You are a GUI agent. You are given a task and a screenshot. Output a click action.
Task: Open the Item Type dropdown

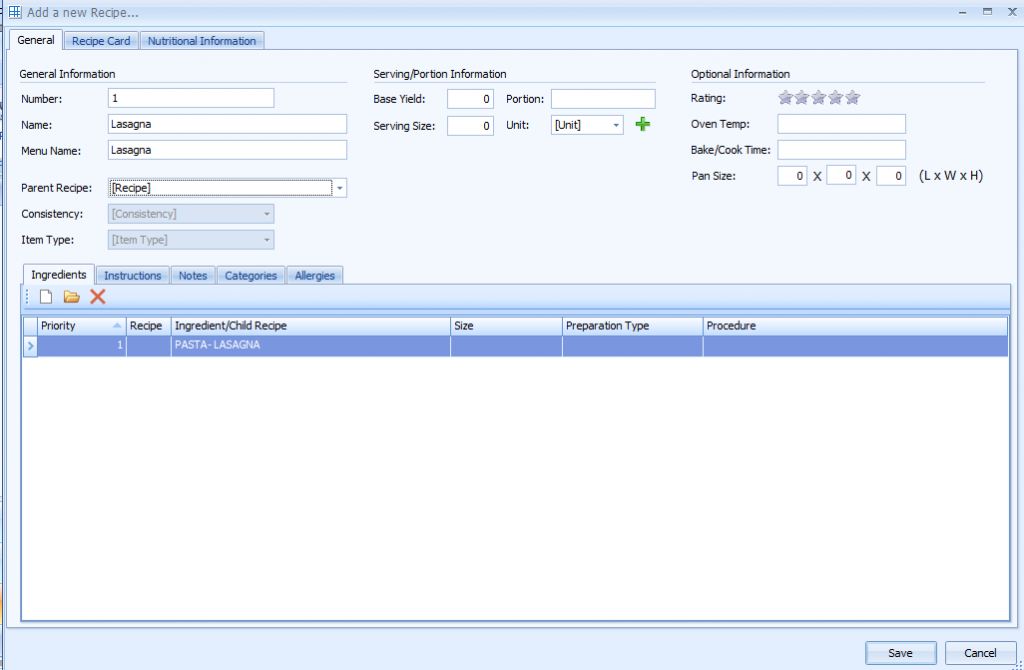pyautogui.click(x=266, y=240)
